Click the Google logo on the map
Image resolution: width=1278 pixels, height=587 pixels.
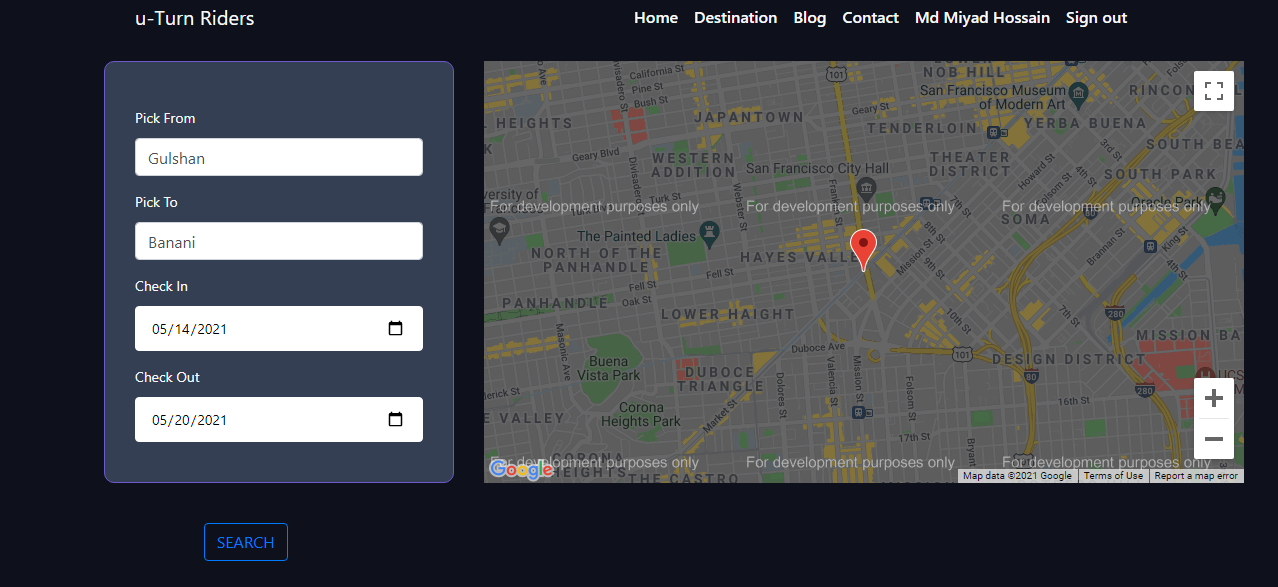coord(520,469)
